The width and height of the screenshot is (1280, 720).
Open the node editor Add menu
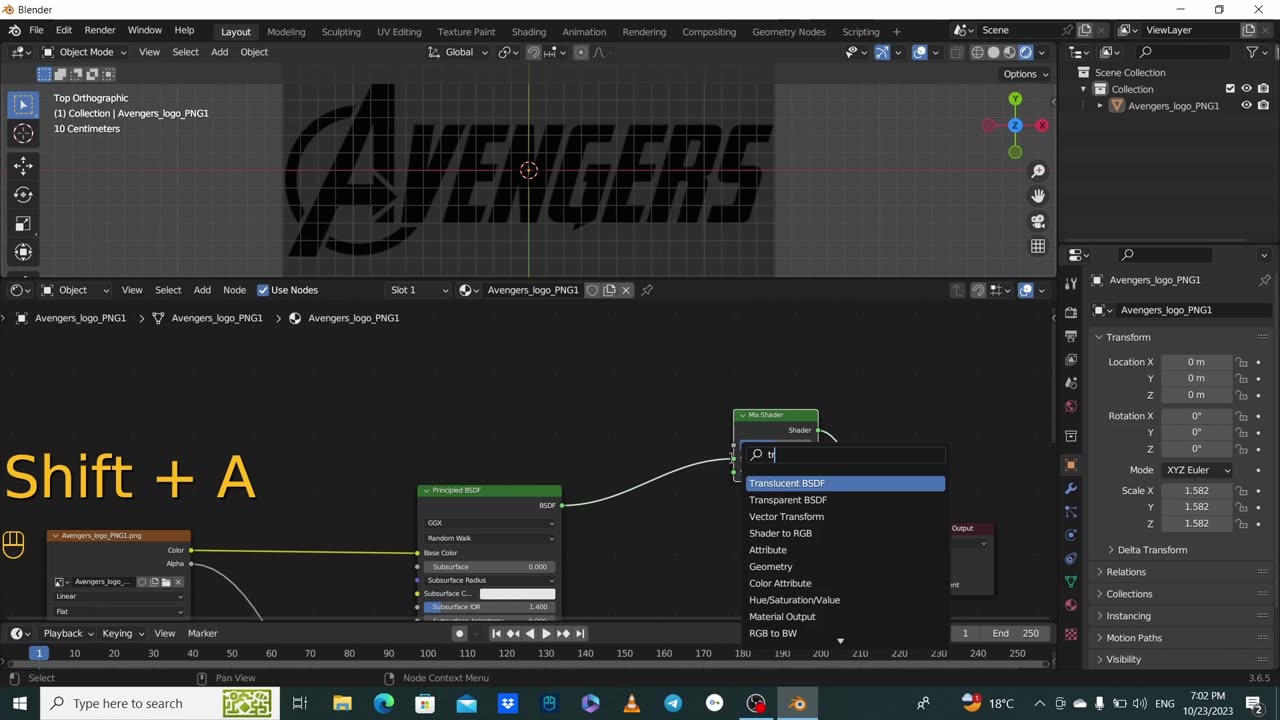click(202, 290)
